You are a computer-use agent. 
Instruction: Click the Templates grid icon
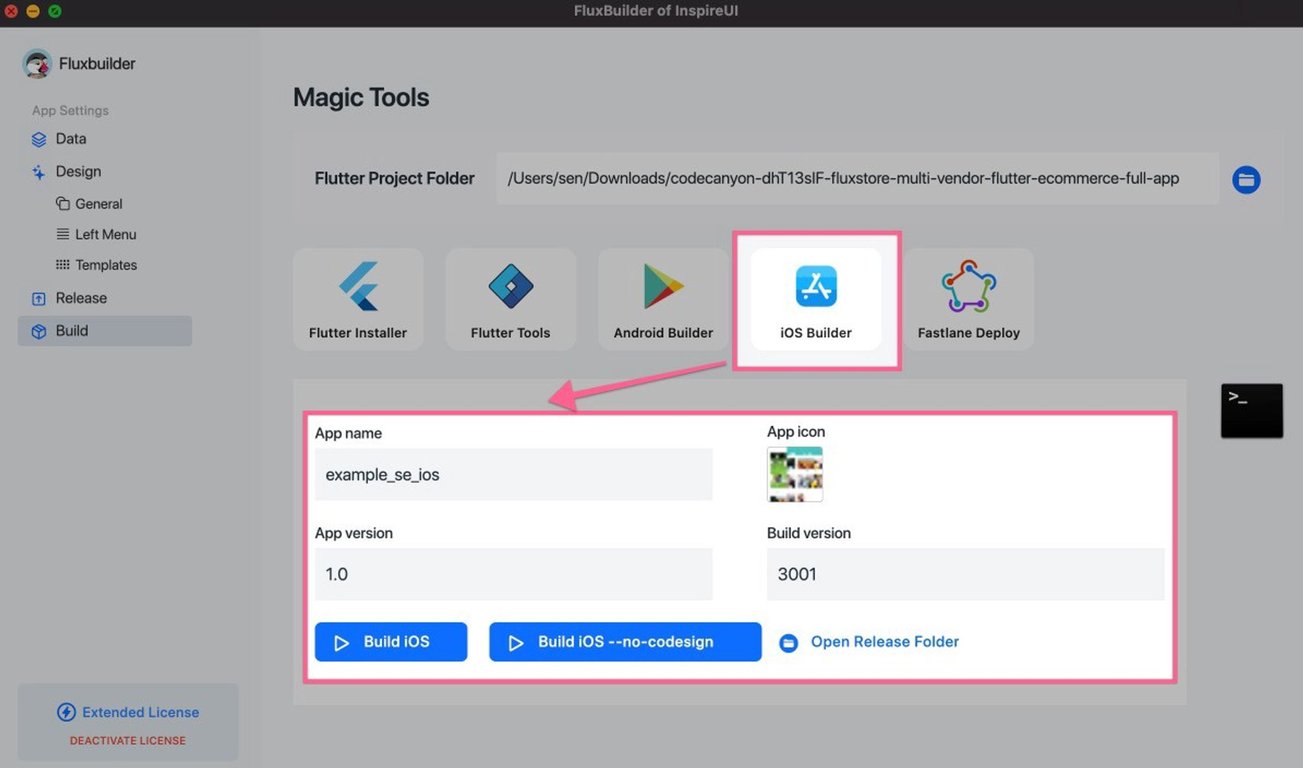(x=63, y=266)
